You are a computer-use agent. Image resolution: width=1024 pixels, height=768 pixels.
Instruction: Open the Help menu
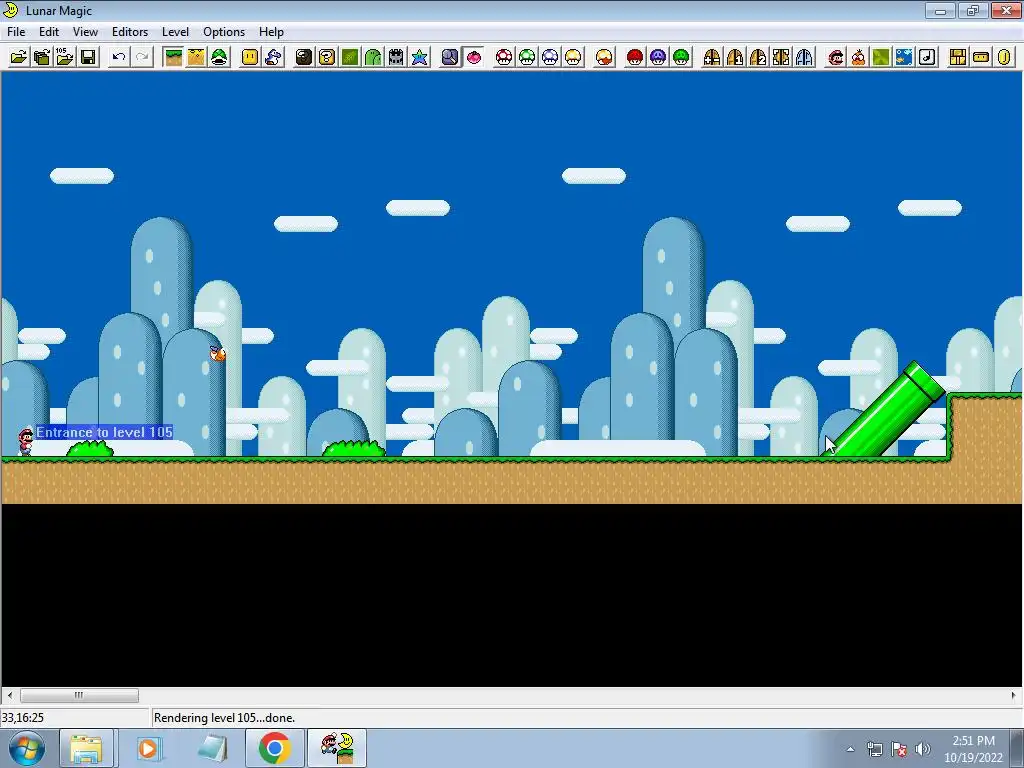[271, 32]
